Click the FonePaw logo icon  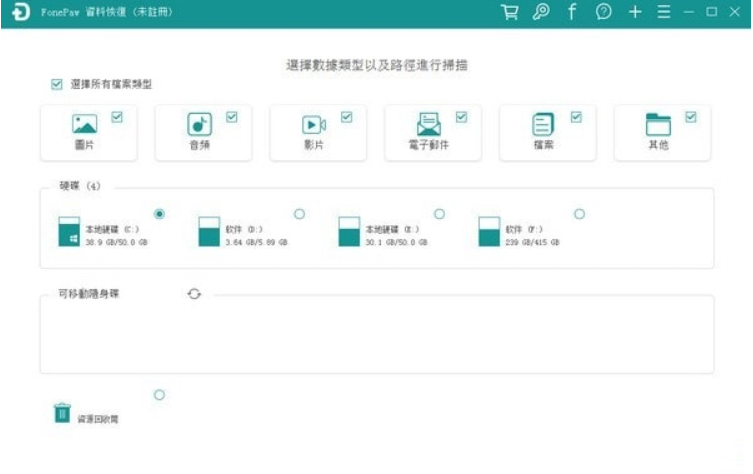[21, 12]
